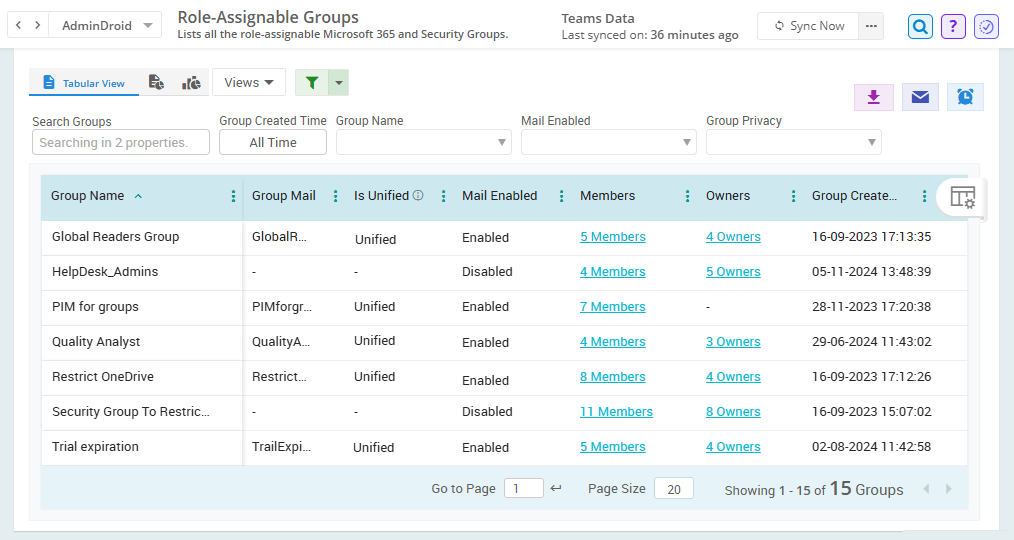Screen dimensions: 1014x540
Task: Open the schedule alarm clock icon
Action: [965, 97]
